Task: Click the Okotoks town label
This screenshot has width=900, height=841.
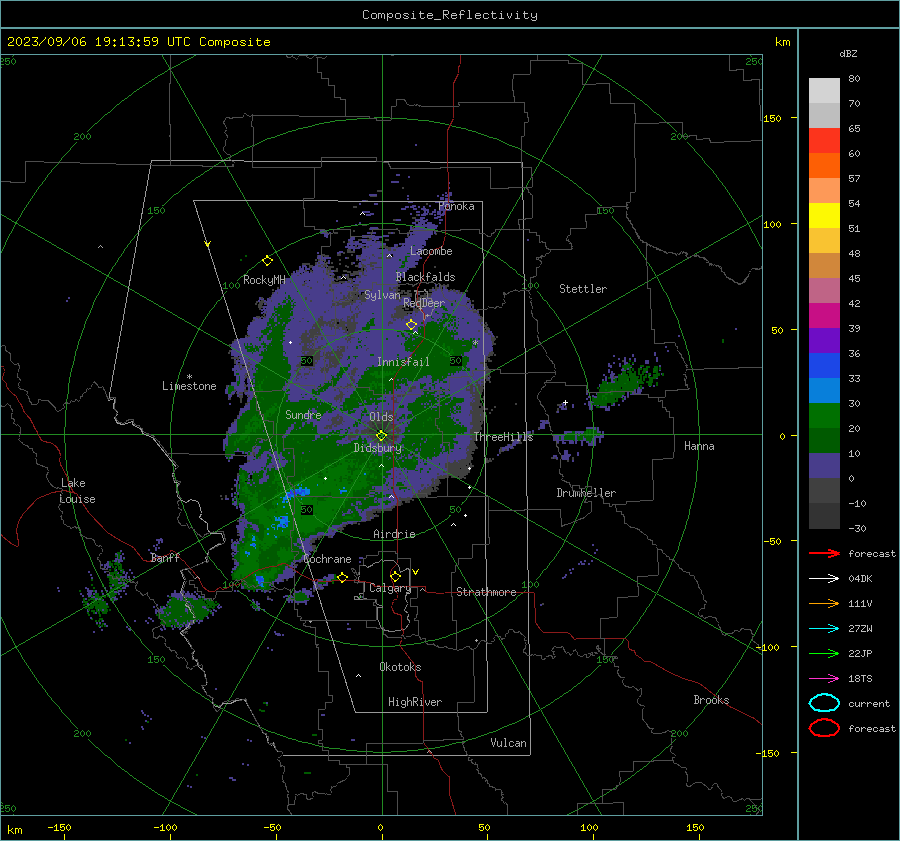Action: pos(400,667)
